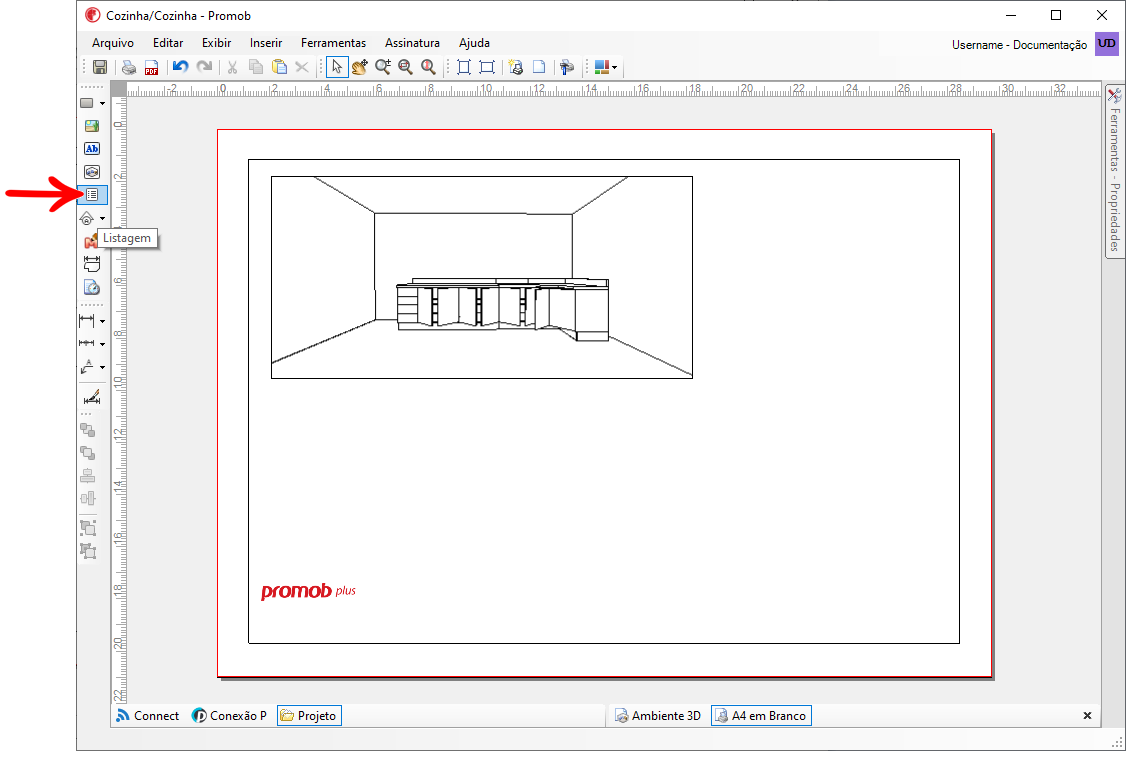Click the align horizontal centers icon
Screen dimensions: 1136x758
point(88,499)
